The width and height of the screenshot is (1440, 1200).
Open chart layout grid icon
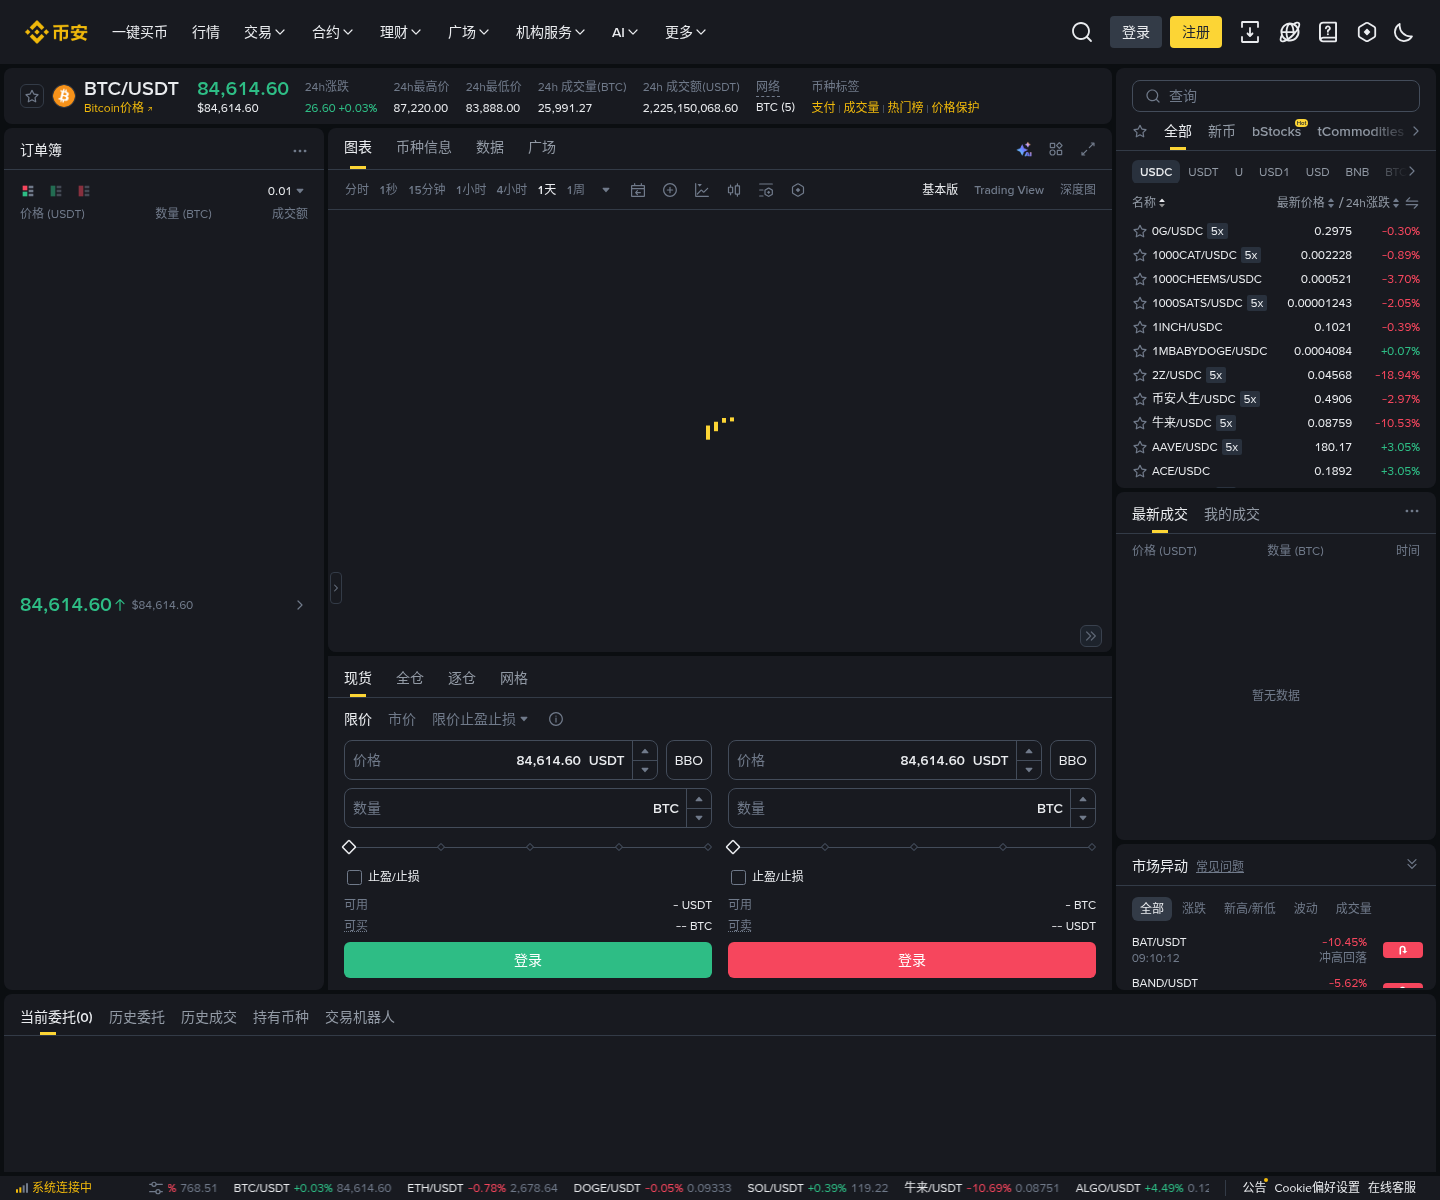[1056, 148]
